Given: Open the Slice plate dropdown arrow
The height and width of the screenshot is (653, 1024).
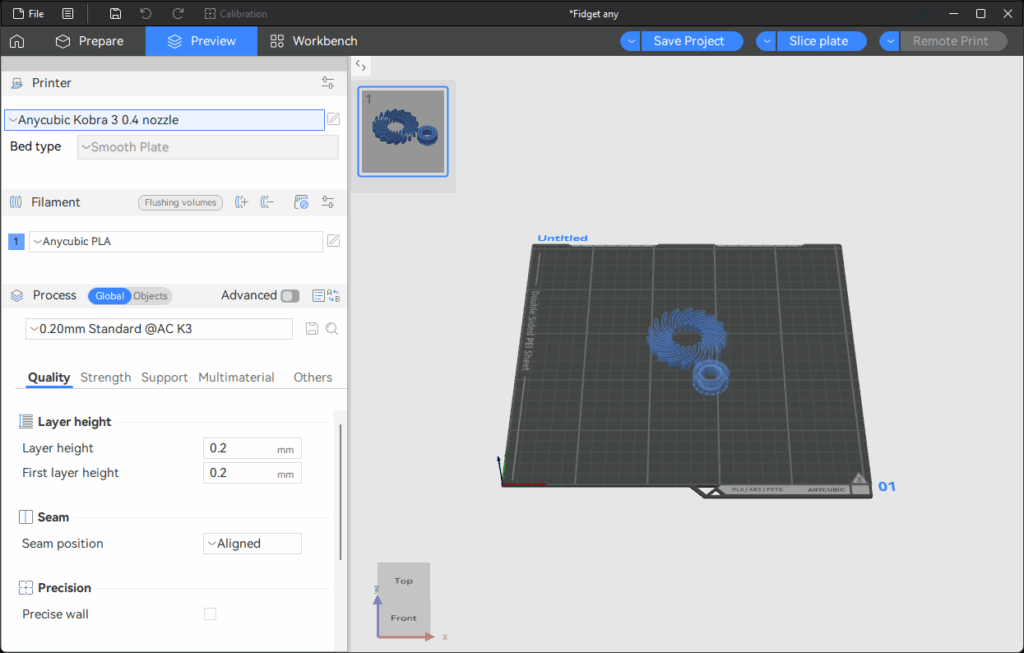Looking at the screenshot, I should 766,41.
